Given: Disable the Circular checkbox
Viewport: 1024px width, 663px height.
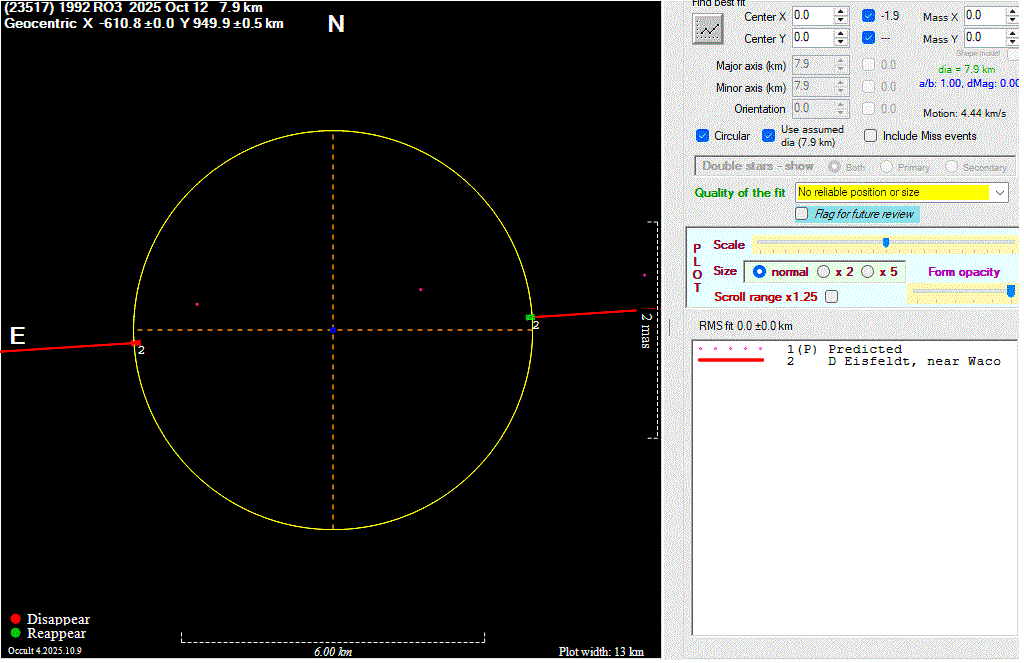Looking at the screenshot, I should tap(703, 136).
